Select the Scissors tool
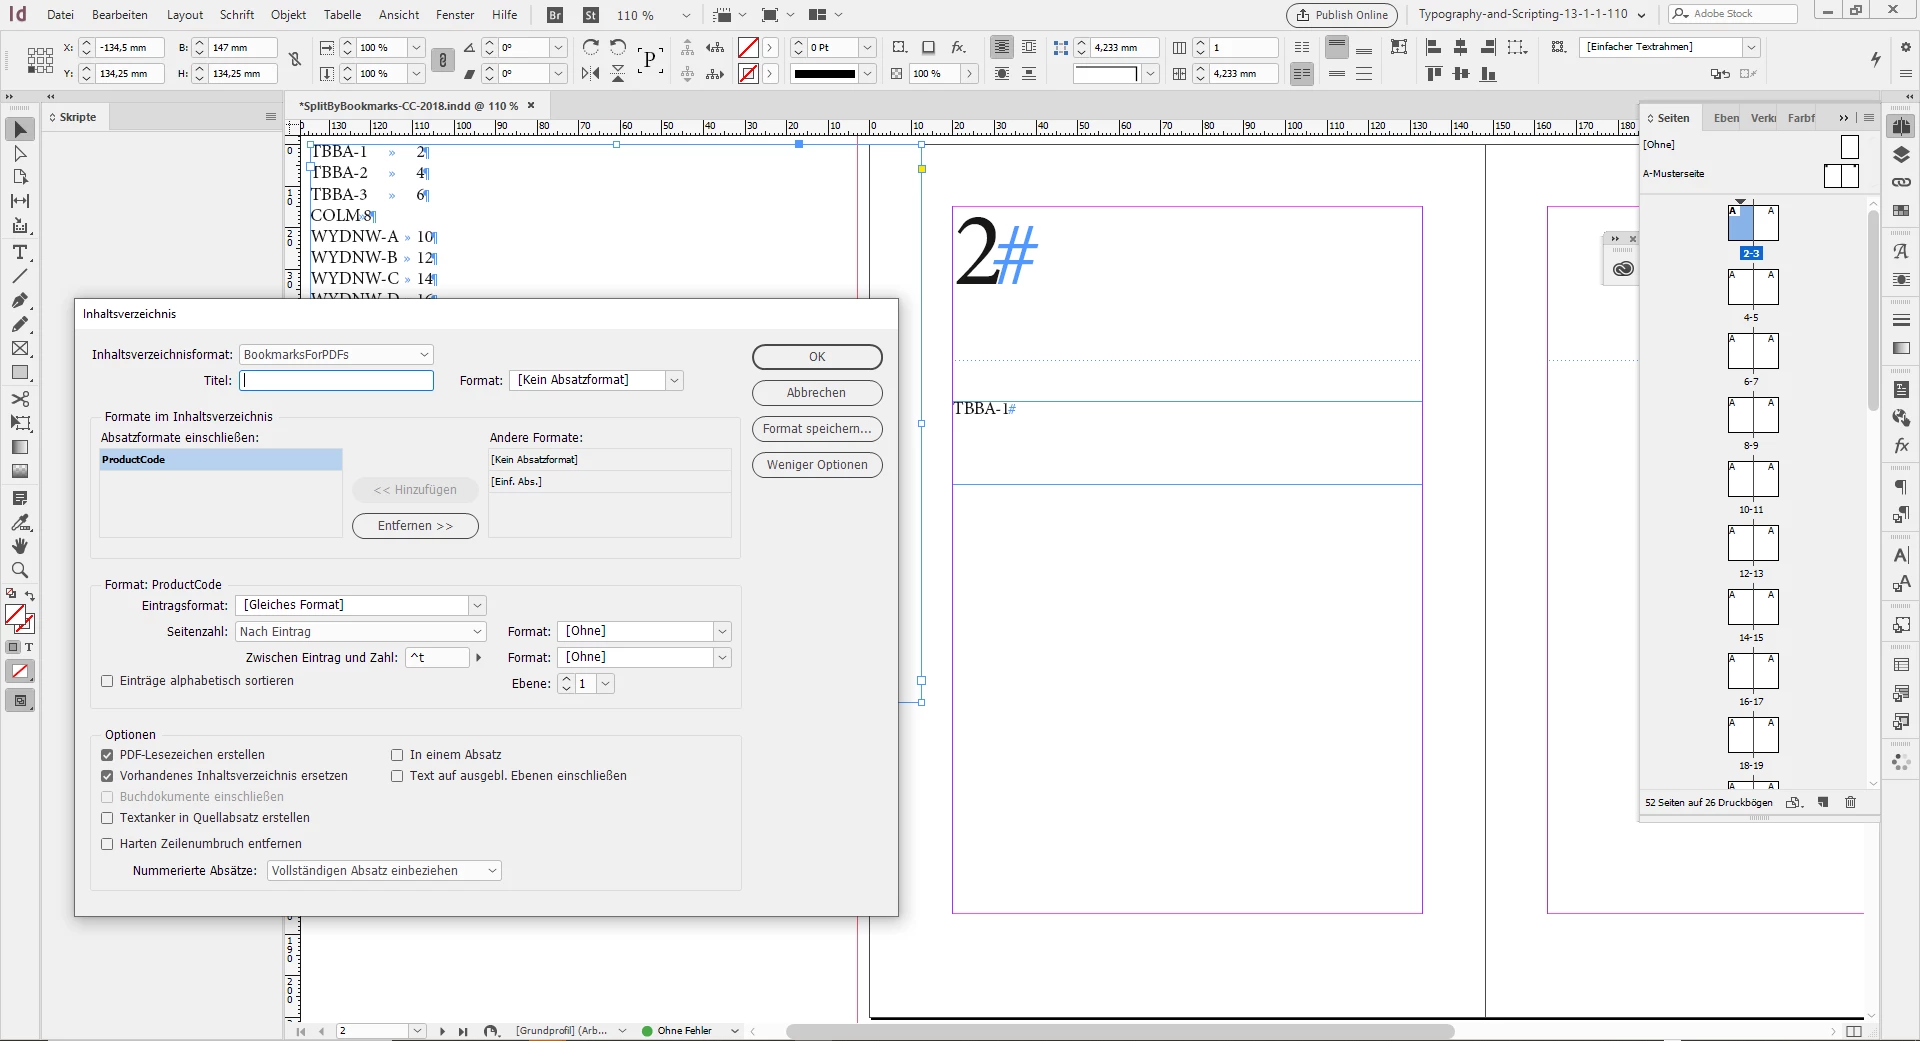 pos(20,399)
